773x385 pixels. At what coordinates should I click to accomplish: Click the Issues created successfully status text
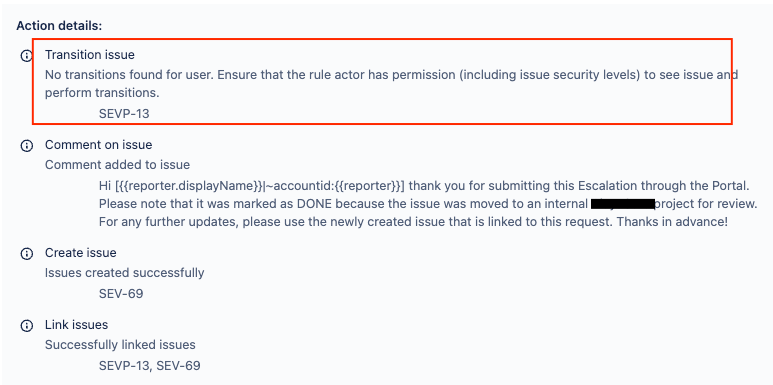(125, 273)
